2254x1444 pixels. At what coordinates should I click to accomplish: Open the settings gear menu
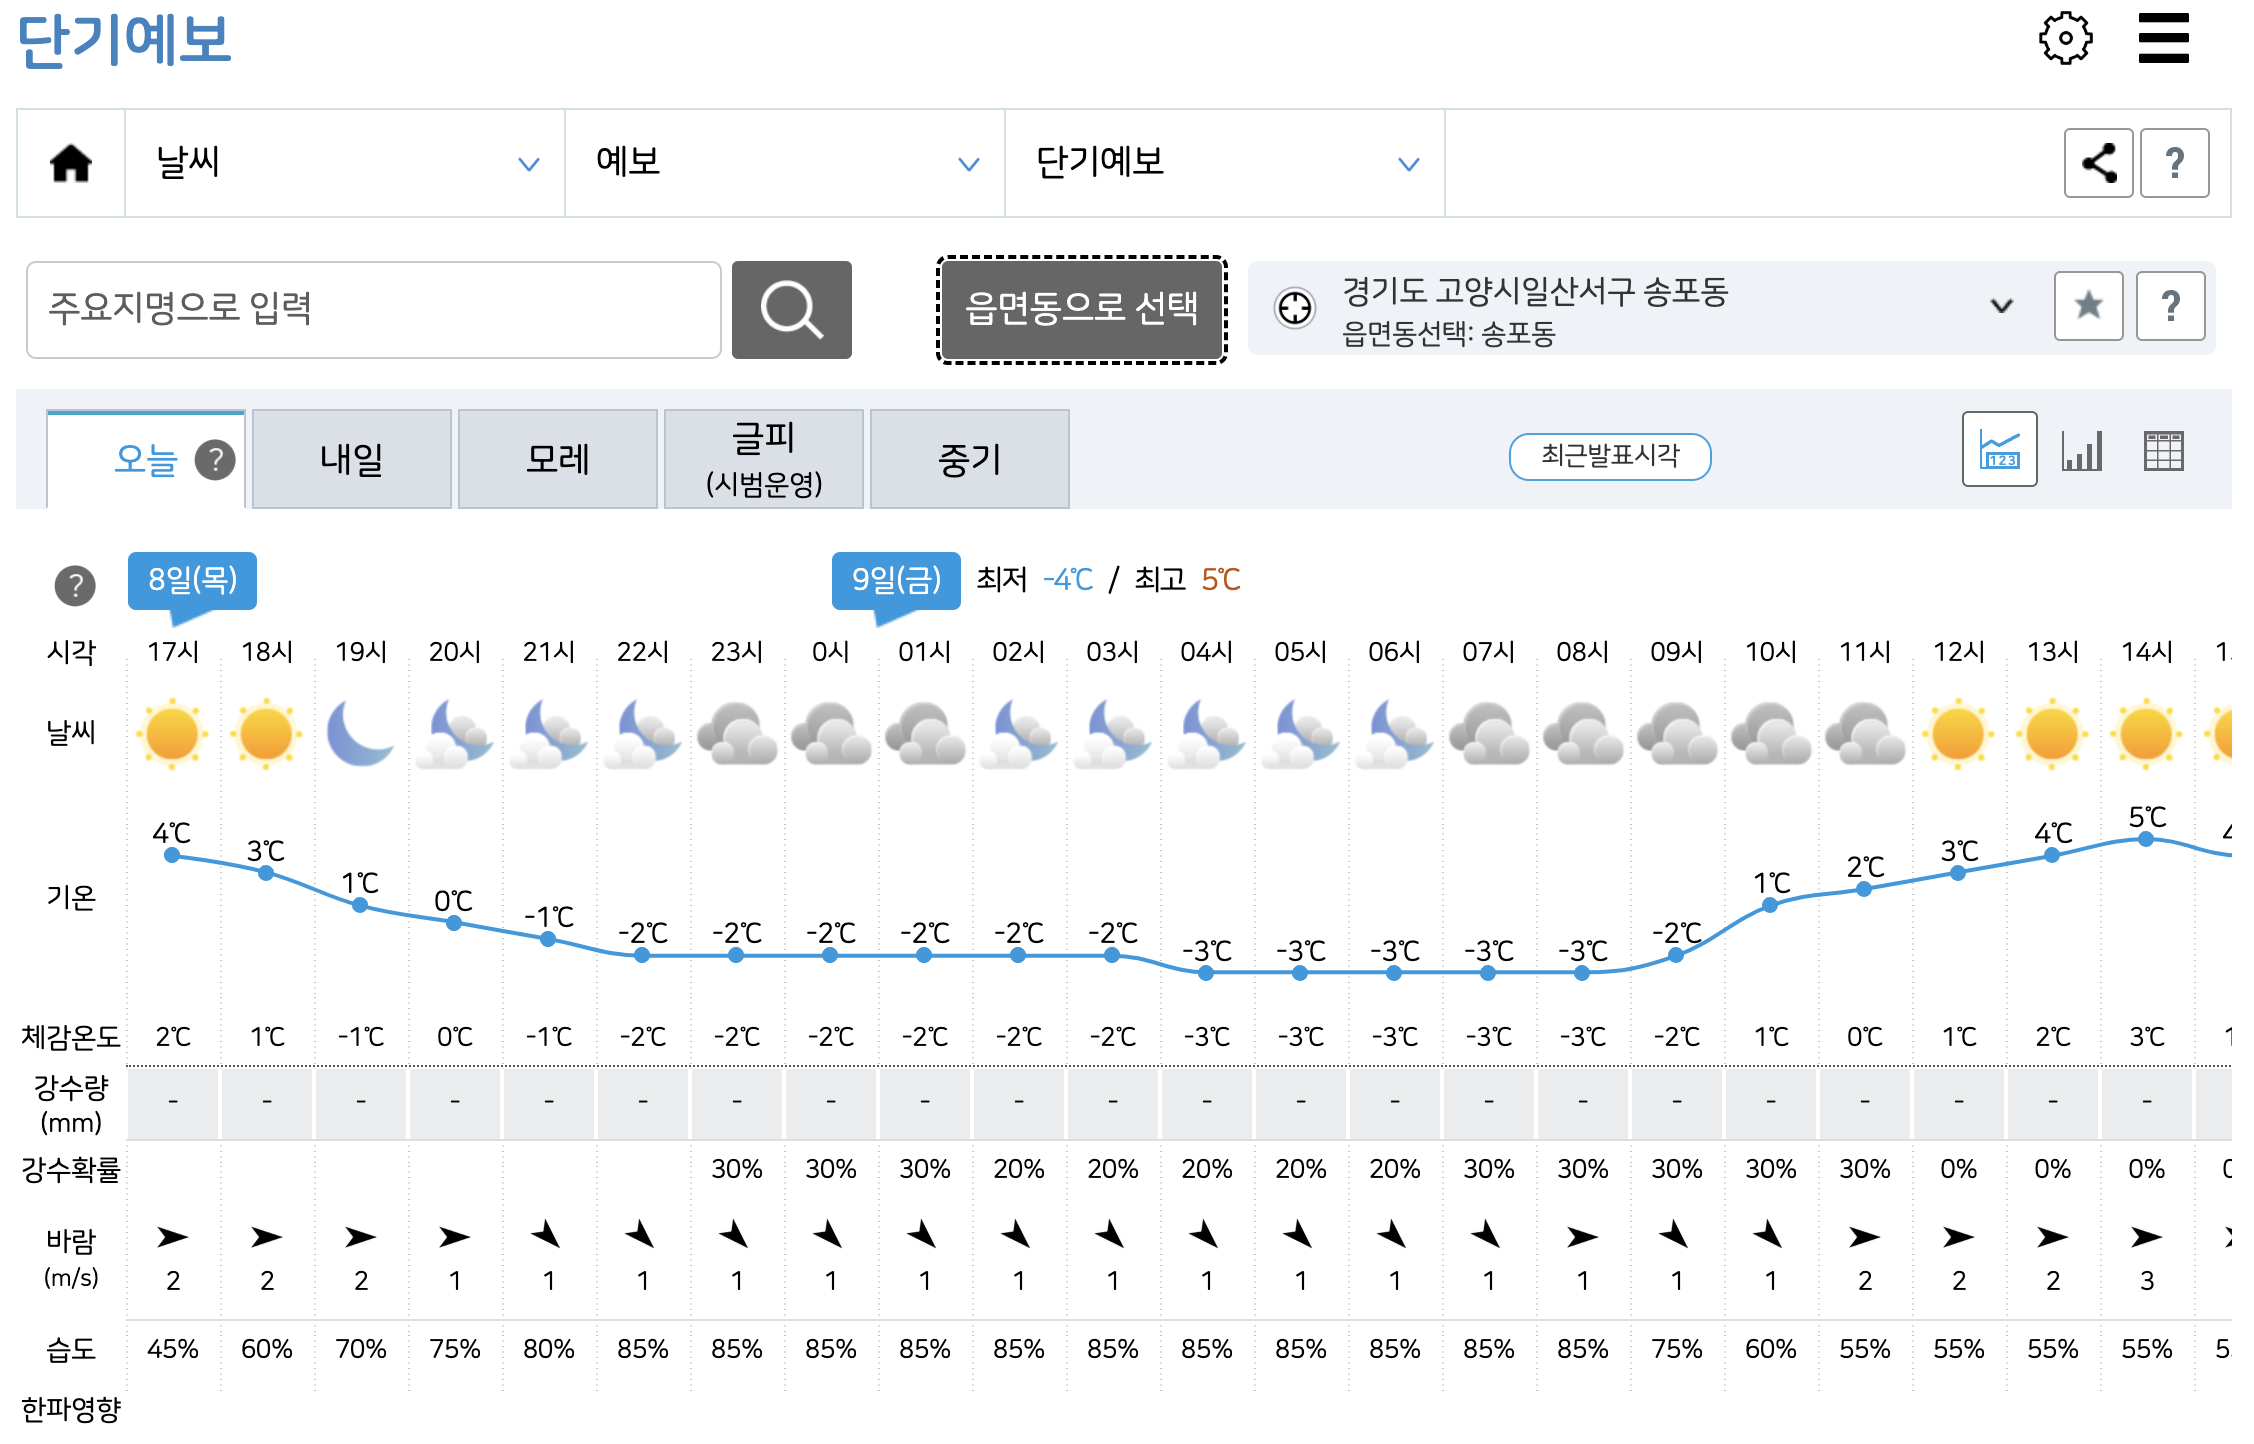coord(2066,38)
